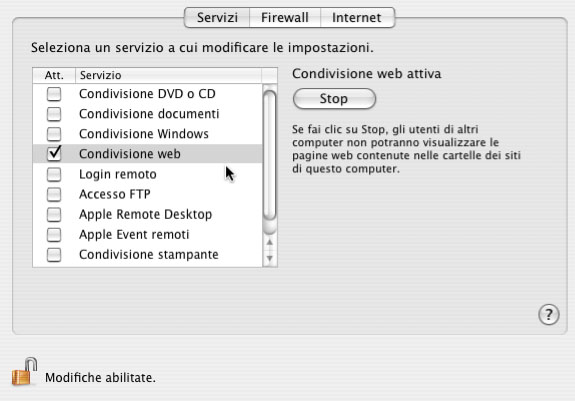The image size is (575, 401).
Task: Uncheck the Condivisione web checkbox
Action: (54, 153)
